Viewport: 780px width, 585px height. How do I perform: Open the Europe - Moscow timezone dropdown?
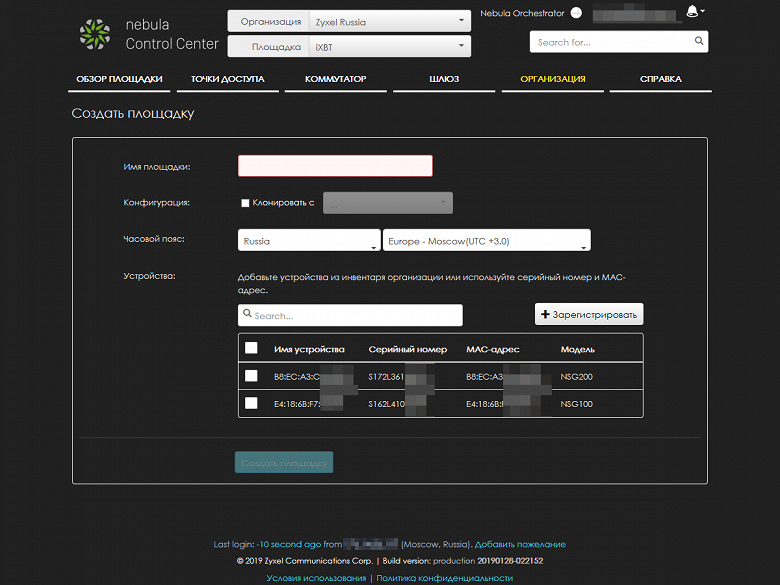click(x=487, y=240)
